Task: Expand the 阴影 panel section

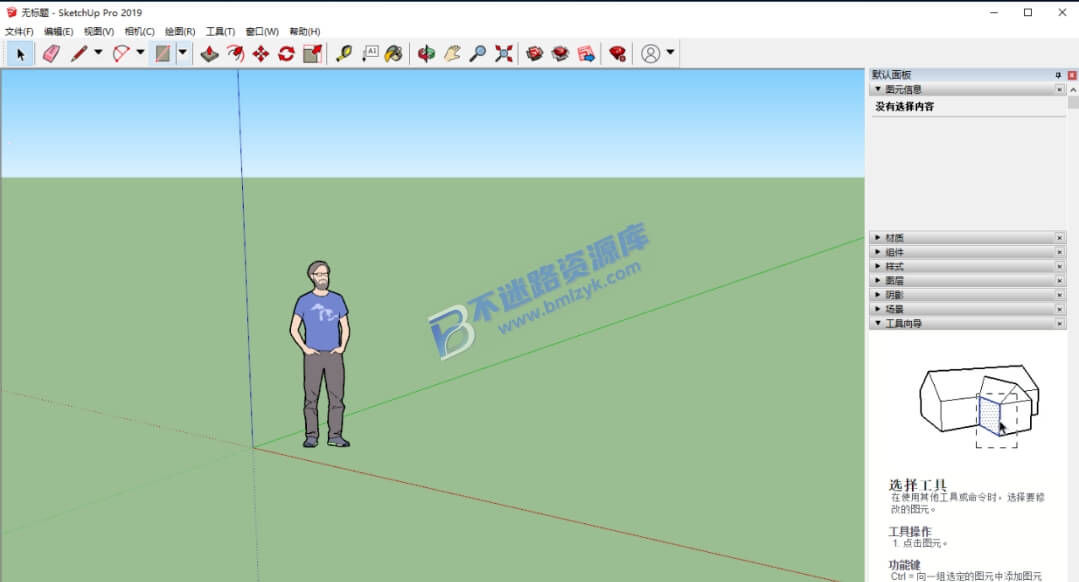Action: (877, 294)
